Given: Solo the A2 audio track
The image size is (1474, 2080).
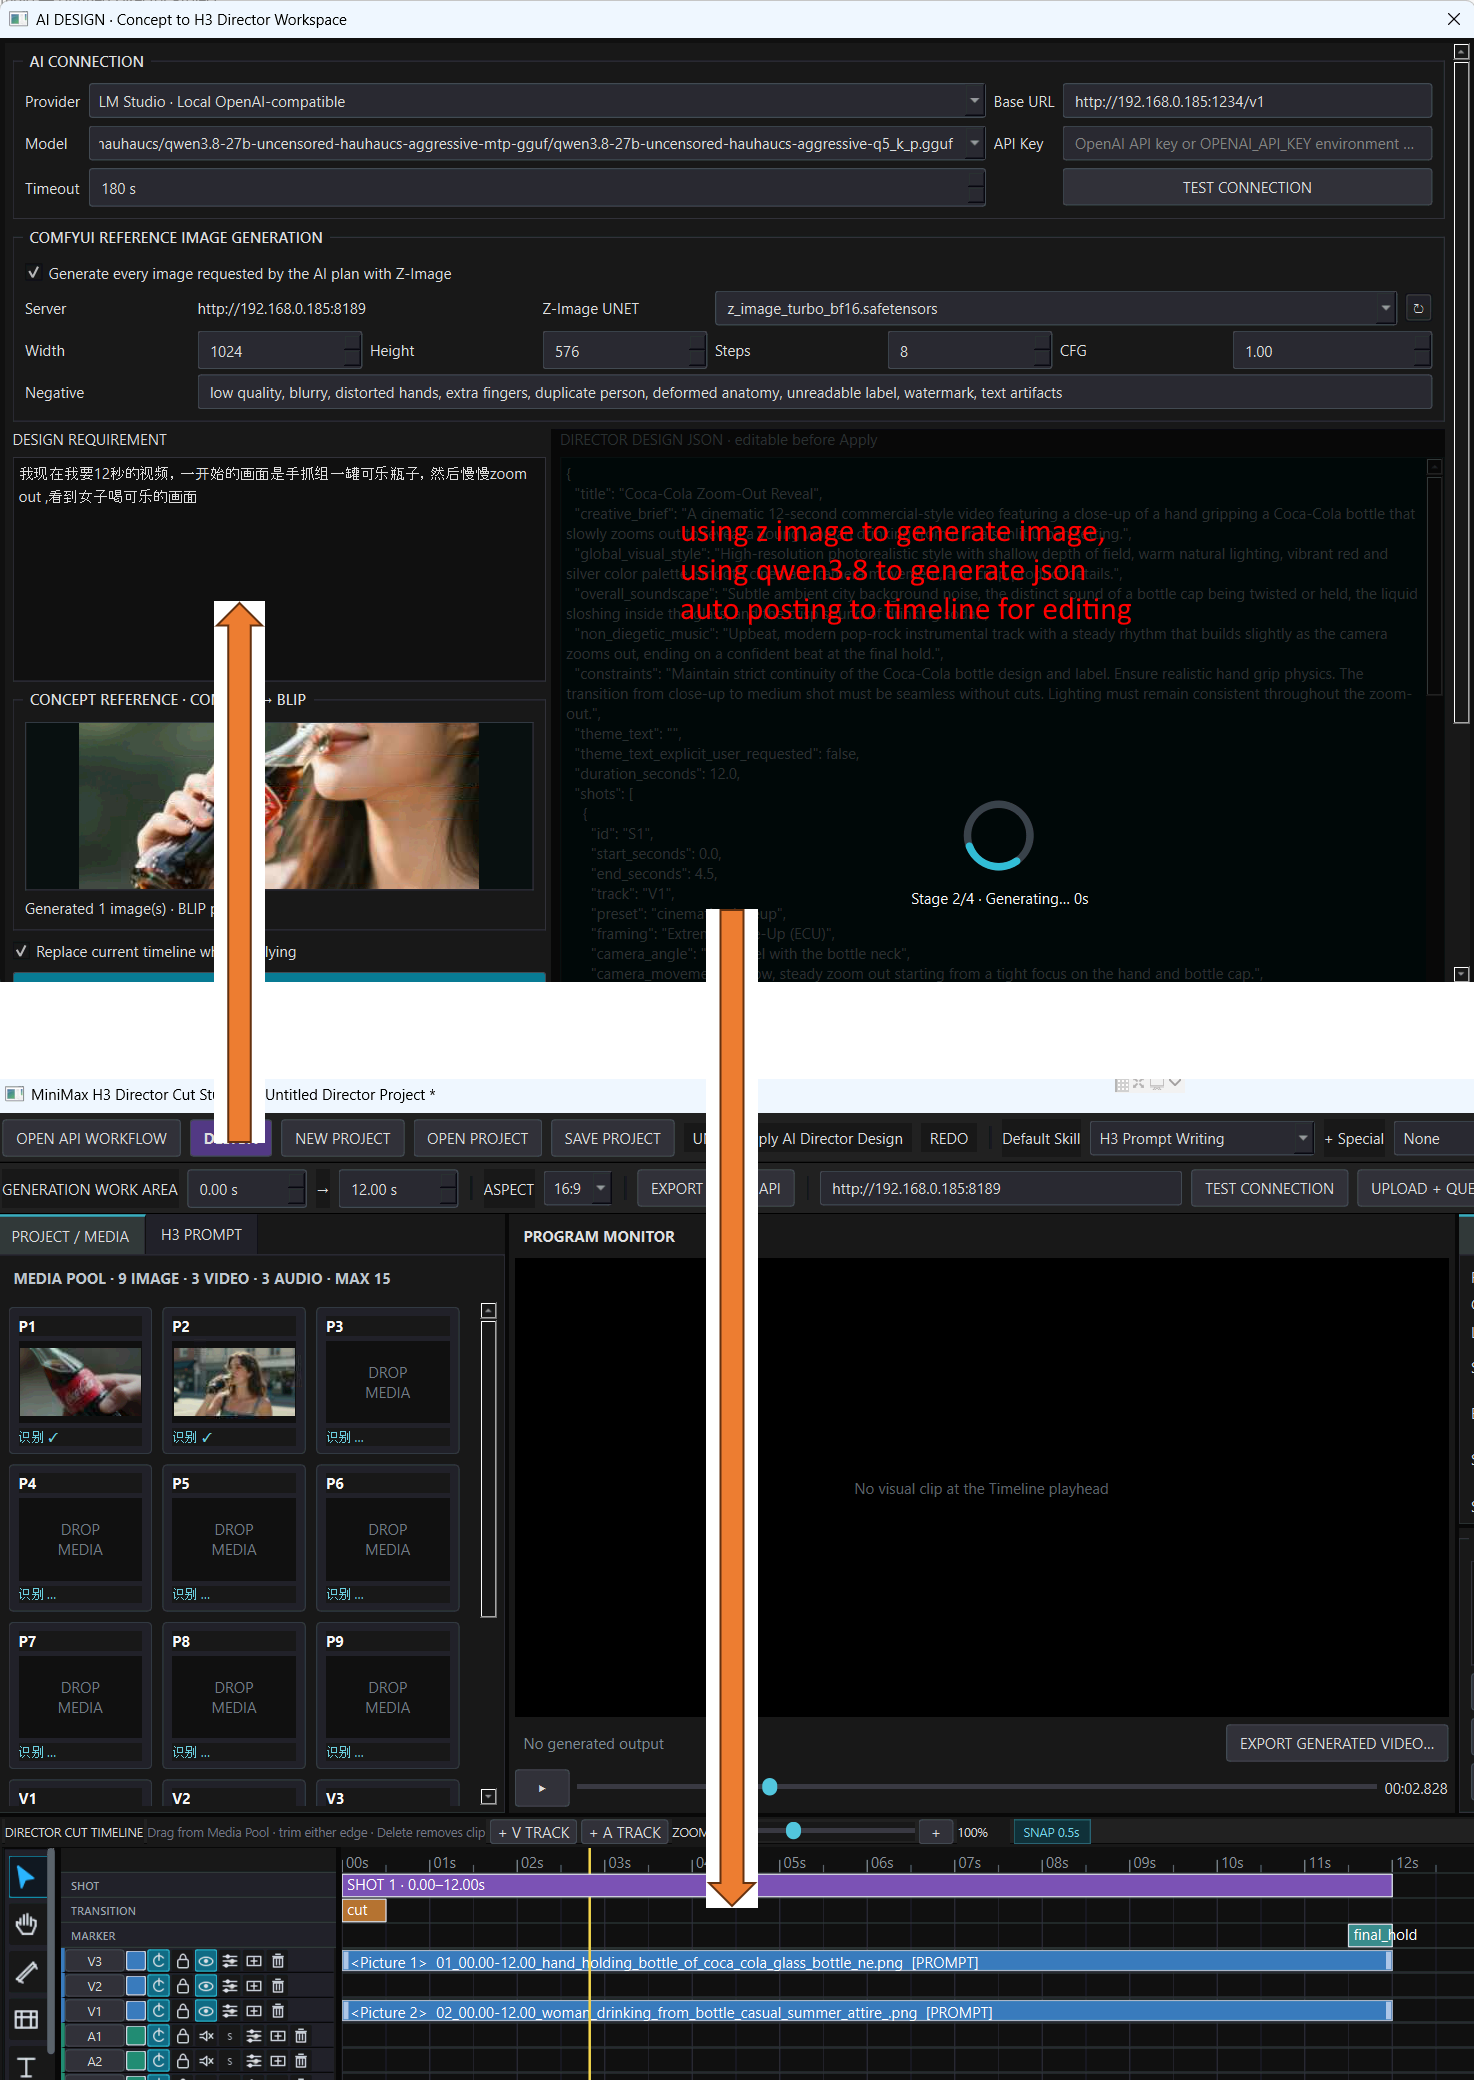Looking at the screenshot, I should tap(230, 2060).
